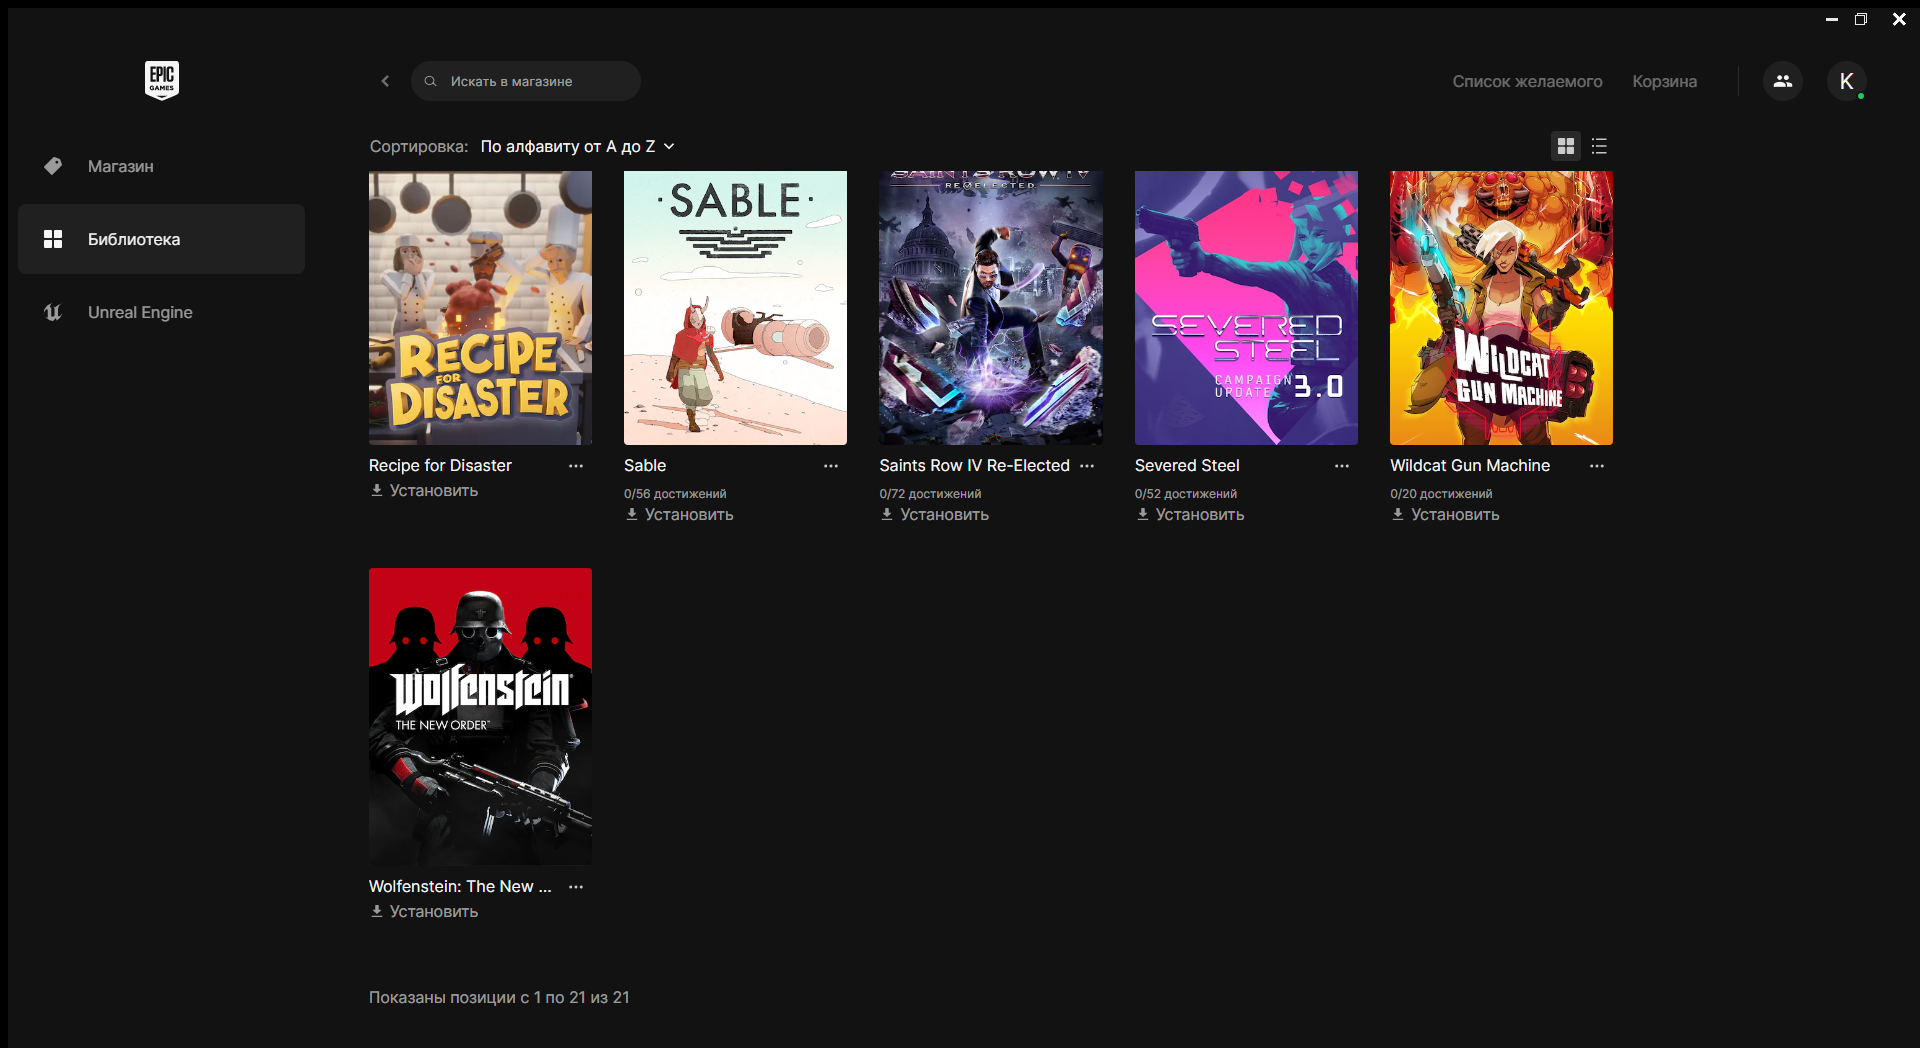Select Библиотека in the sidebar
This screenshot has height=1048, width=1920.
click(x=161, y=239)
